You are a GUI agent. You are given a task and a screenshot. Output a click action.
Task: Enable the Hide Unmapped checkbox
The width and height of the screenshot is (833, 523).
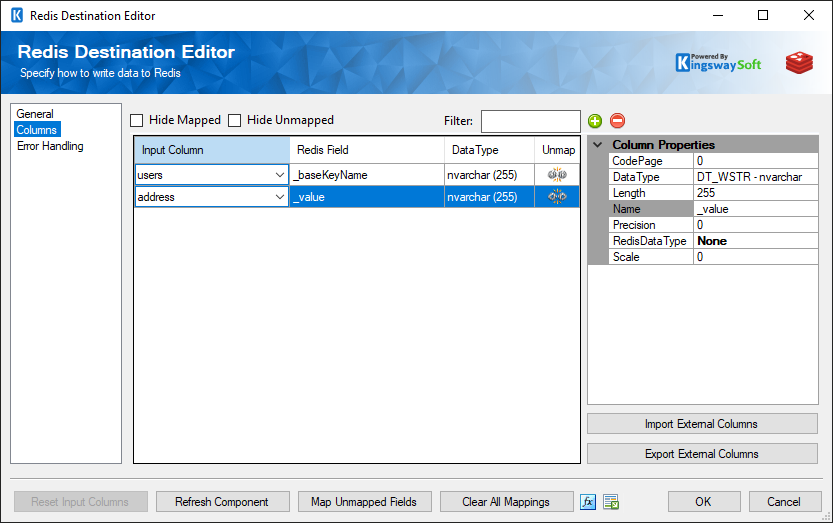[x=234, y=121]
